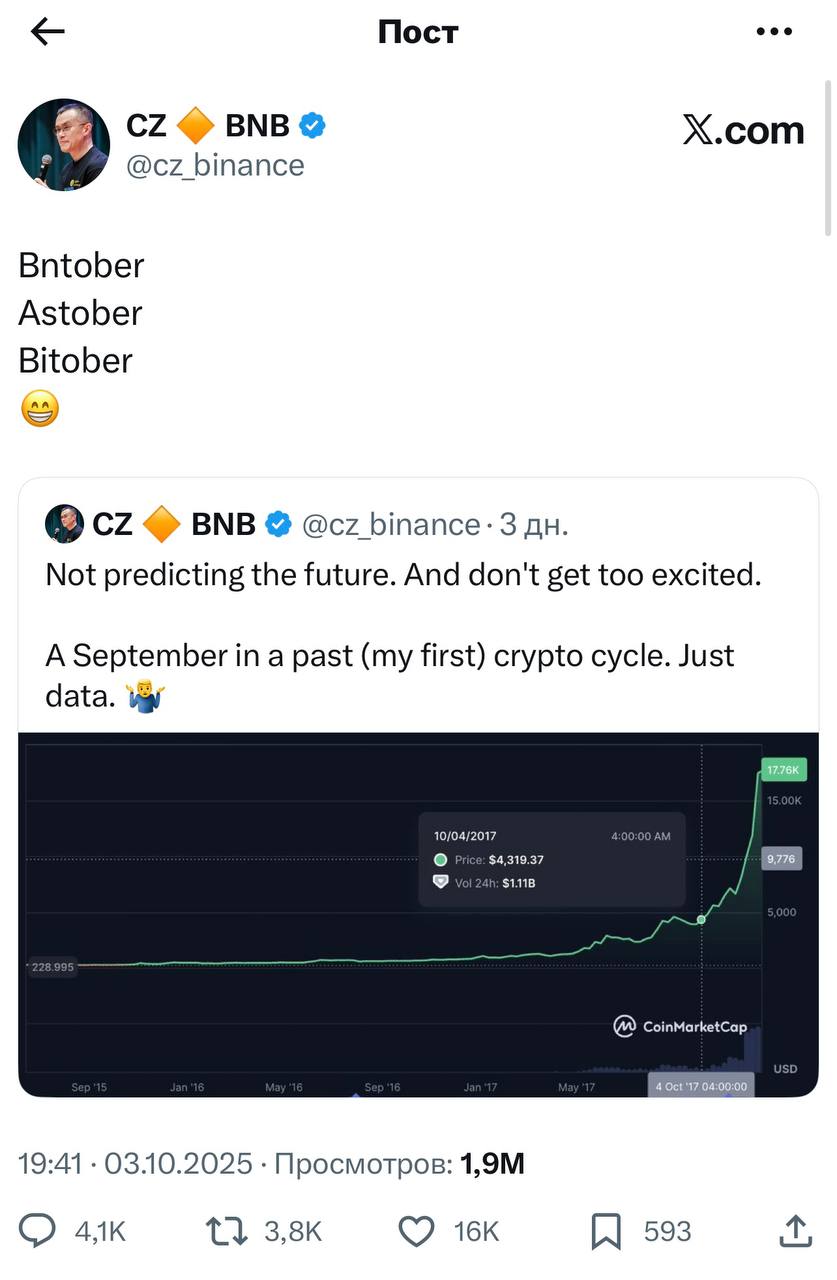The width and height of the screenshot is (837, 1280).
Task: Tap the blue verified badge beside BNB
Action: (x=313, y=126)
